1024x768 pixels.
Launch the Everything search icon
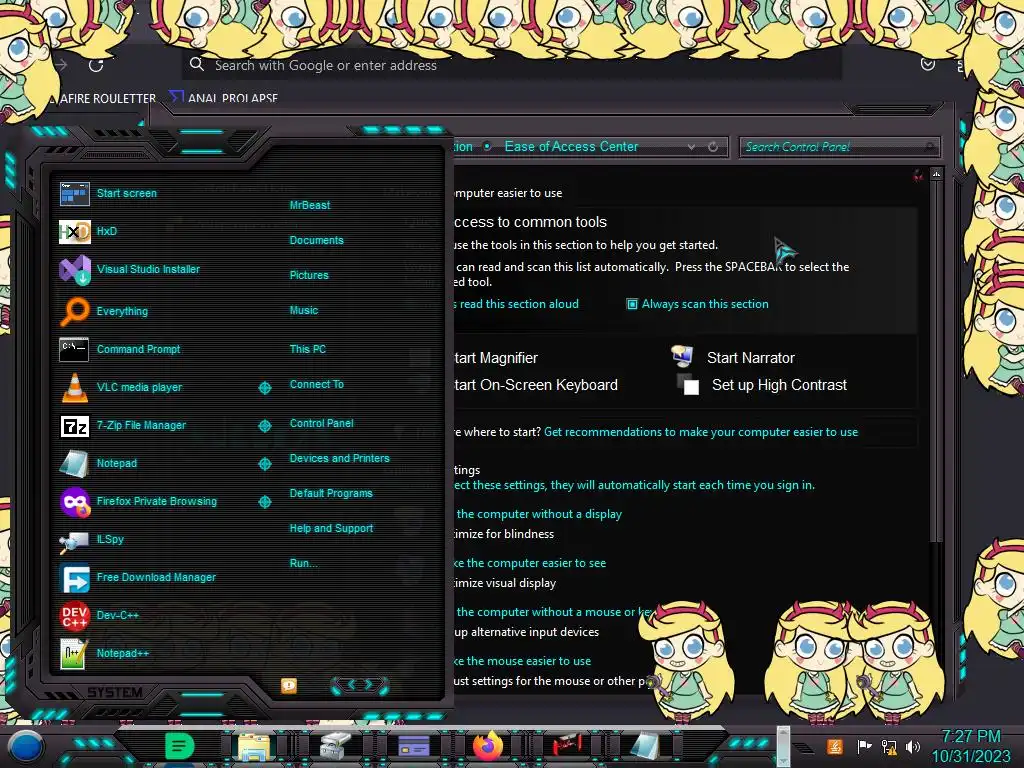[x=74, y=312]
